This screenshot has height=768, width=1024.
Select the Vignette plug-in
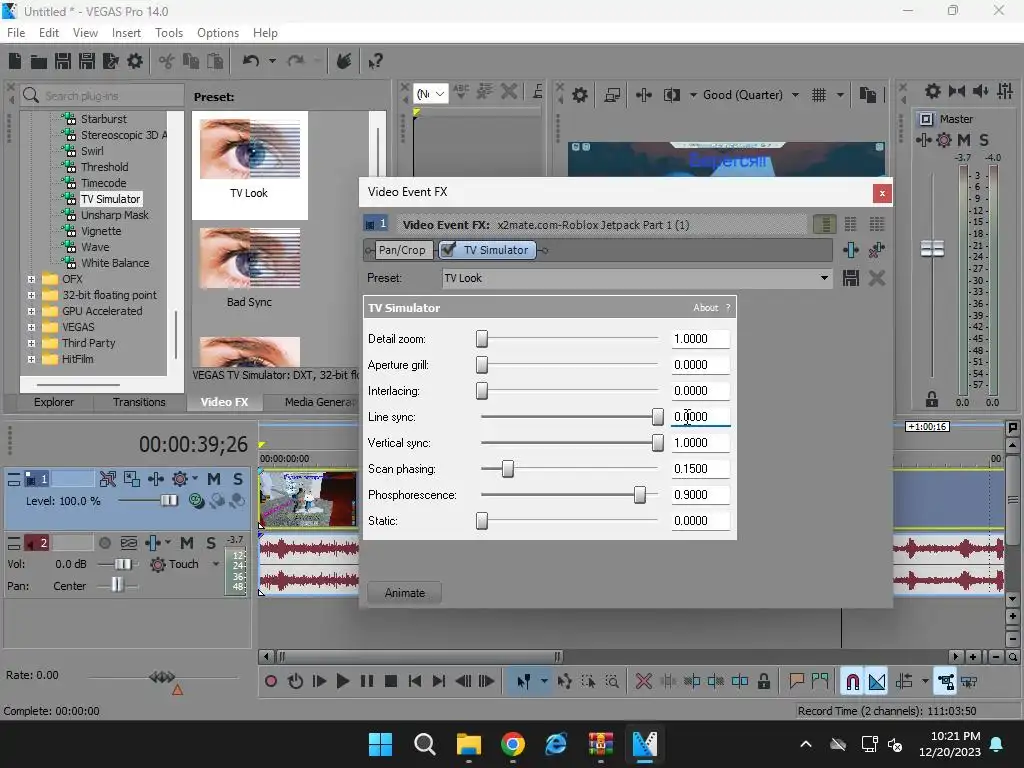101,231
